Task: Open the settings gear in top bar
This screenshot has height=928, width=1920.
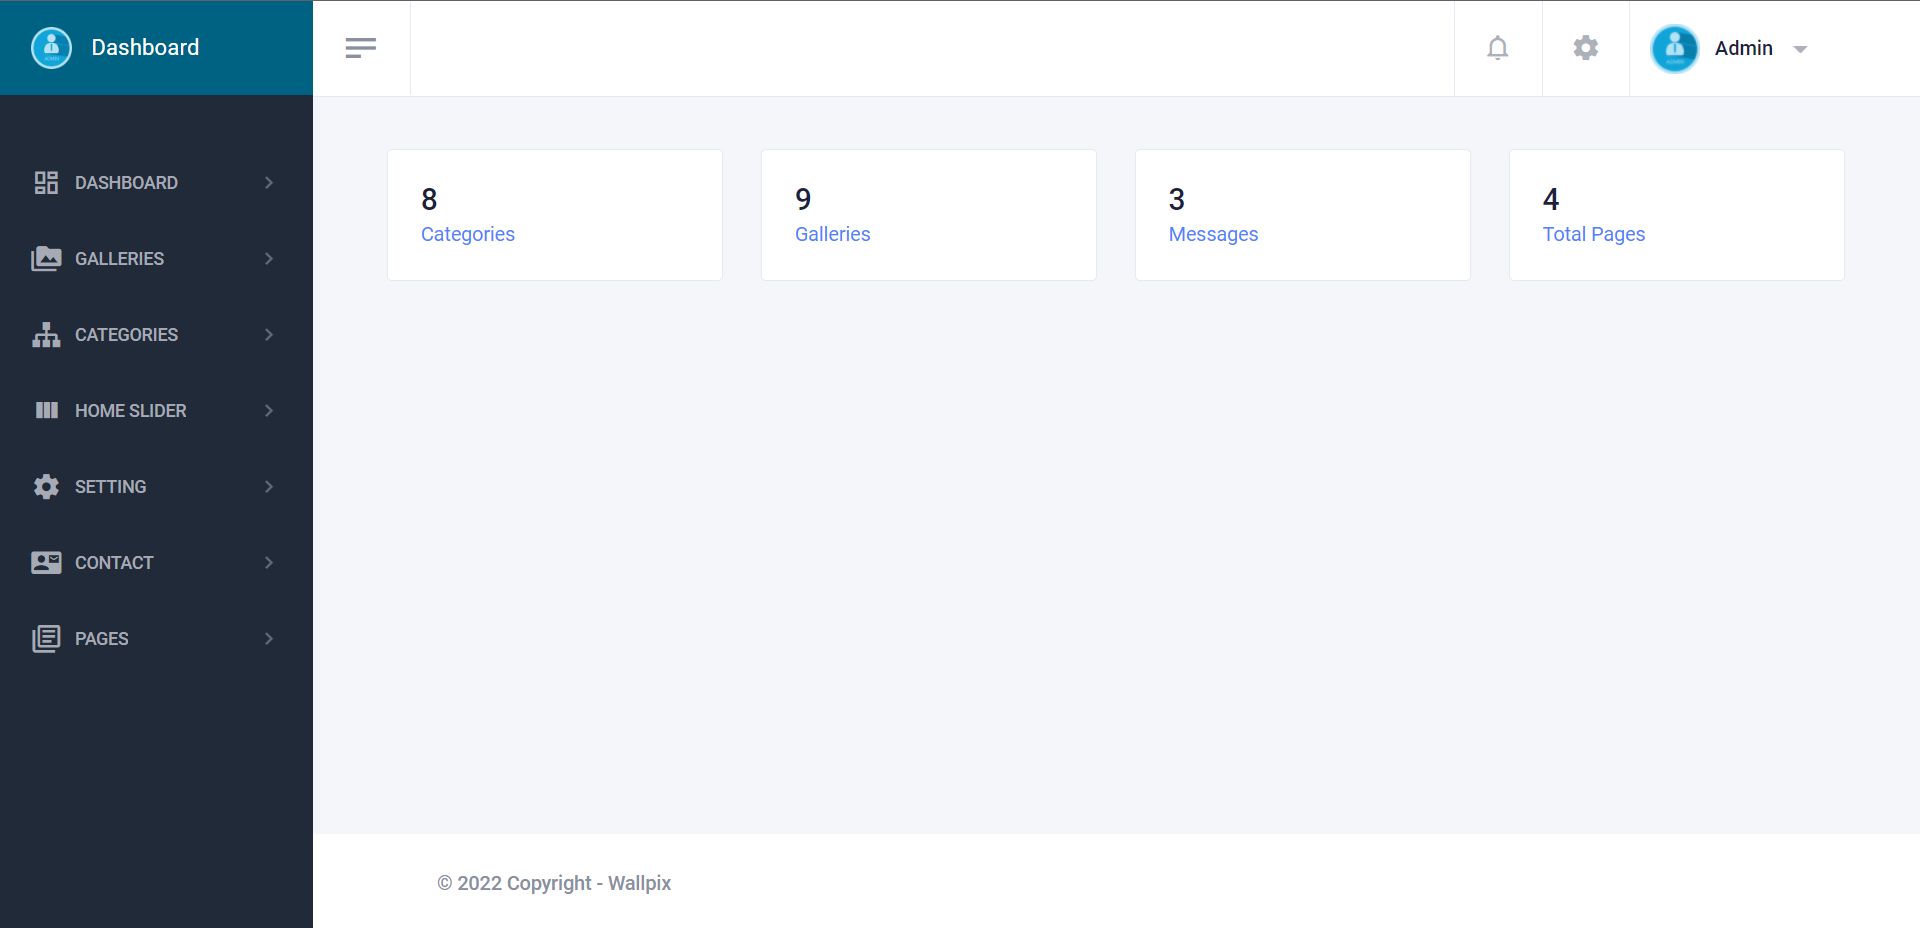Action: pyautogui.click(x=1585, y=48)
